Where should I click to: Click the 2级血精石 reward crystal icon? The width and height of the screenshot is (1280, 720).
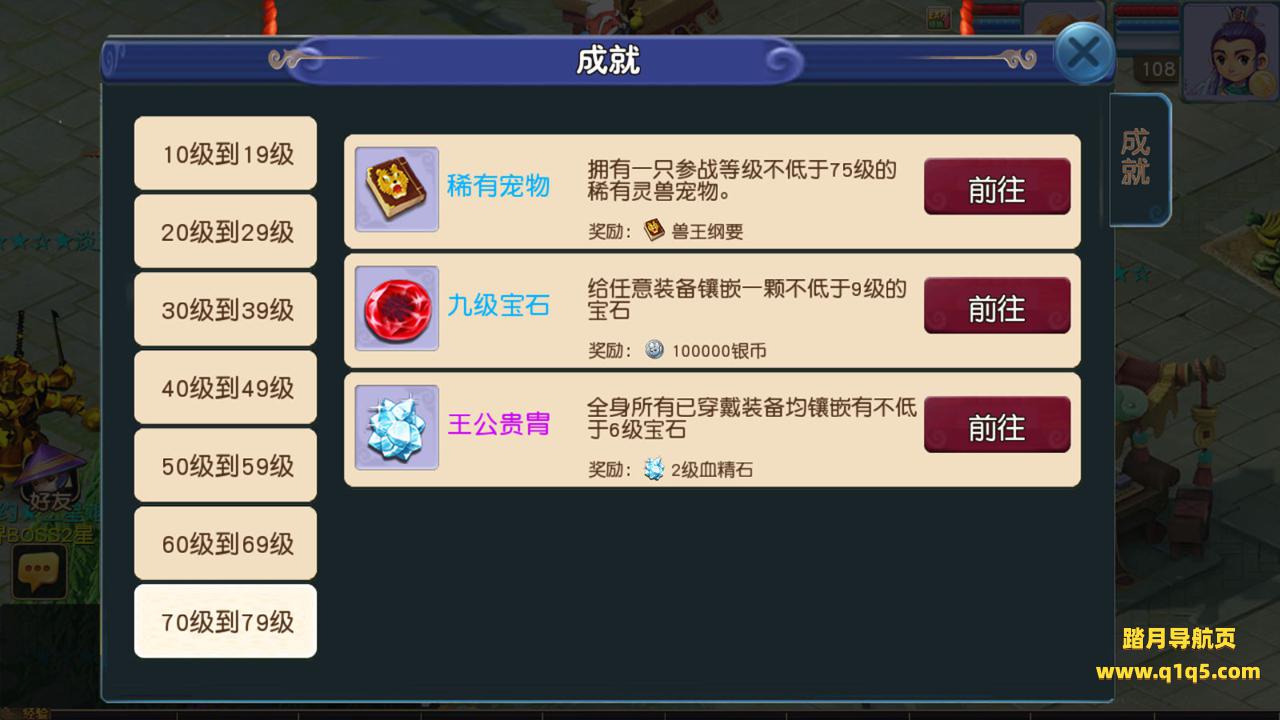[654, 468]
